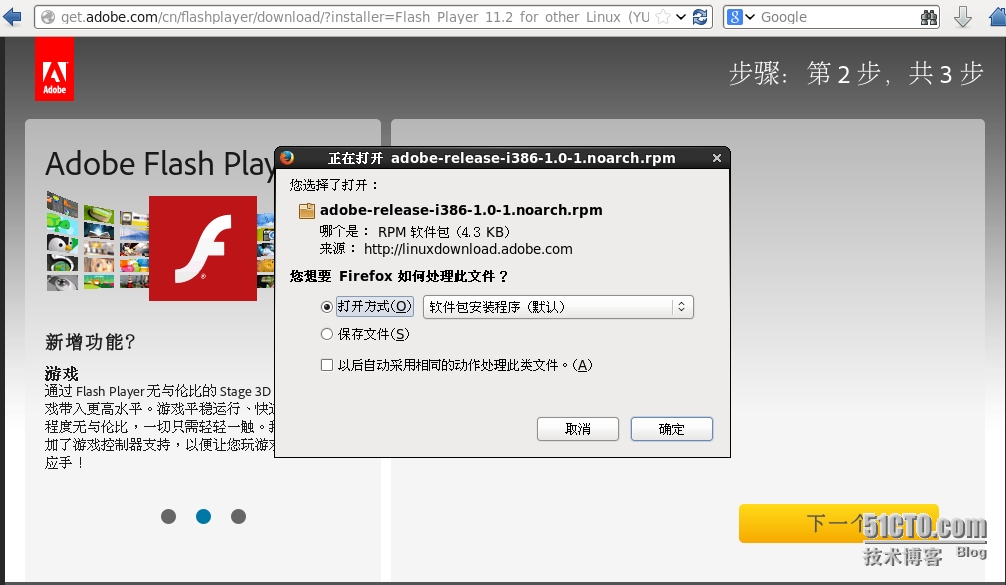The width and height of the screenshot is (1006, 585).
Task: Open the 软件包安装程序 application dropdown
Action: [x=558, y=307]
